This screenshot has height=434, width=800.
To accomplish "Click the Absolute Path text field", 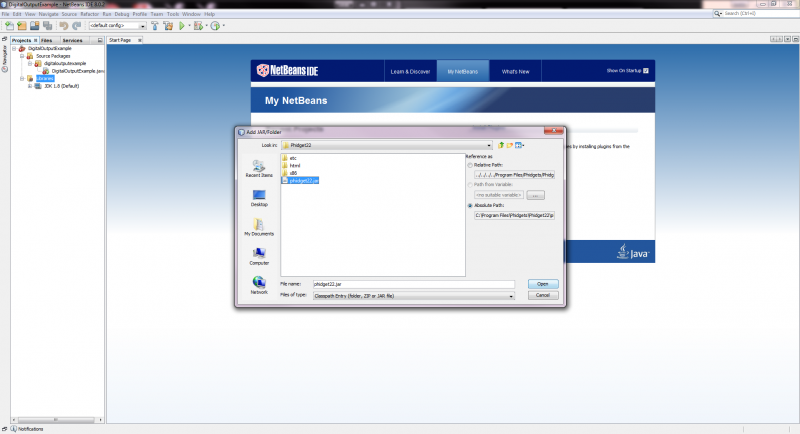I will tap(514, 215).
